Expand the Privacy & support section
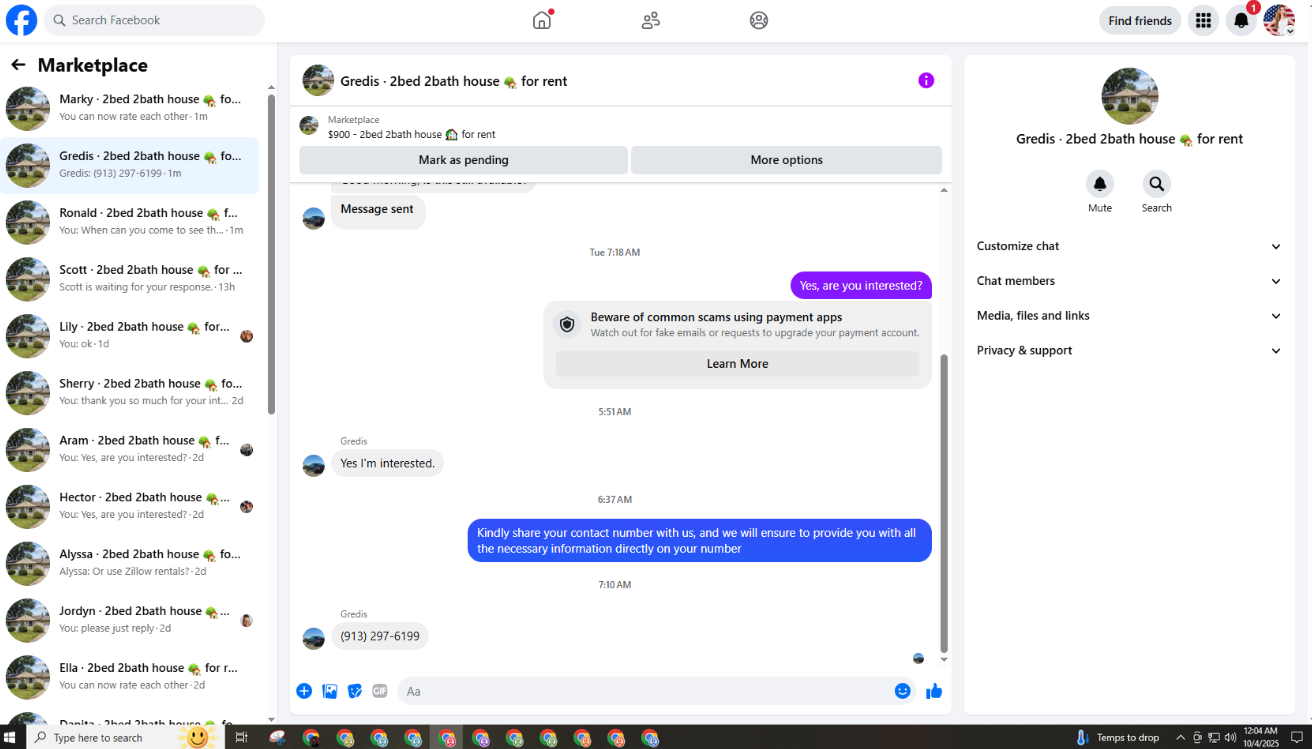Screen dimensions: 1312x749 [1129, 351]
